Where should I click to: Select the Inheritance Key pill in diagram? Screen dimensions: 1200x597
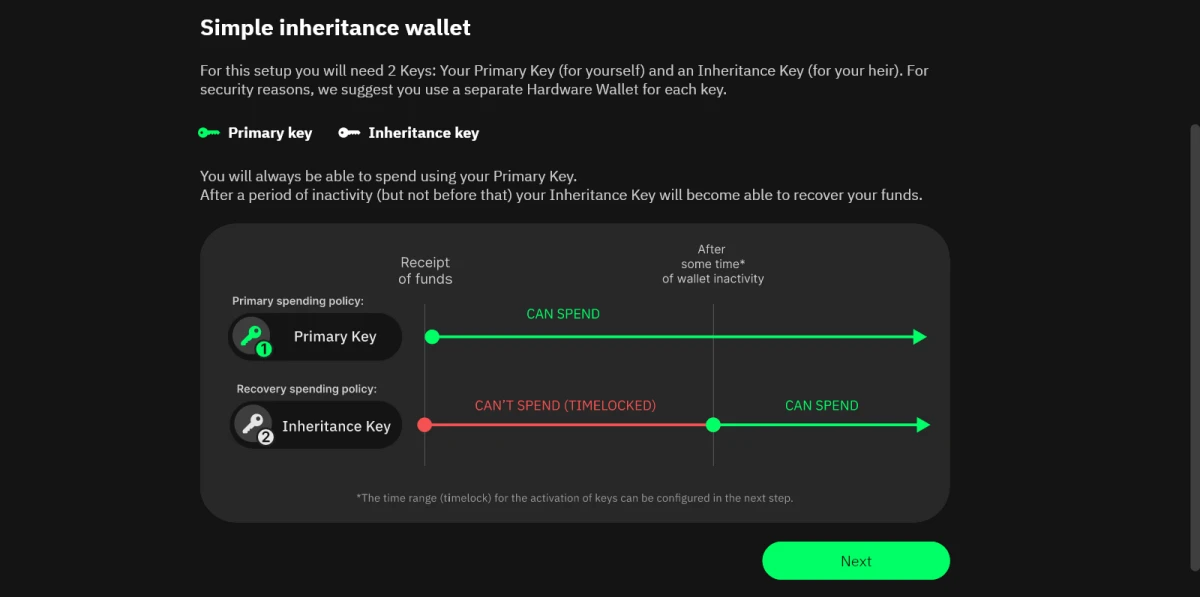316,425
